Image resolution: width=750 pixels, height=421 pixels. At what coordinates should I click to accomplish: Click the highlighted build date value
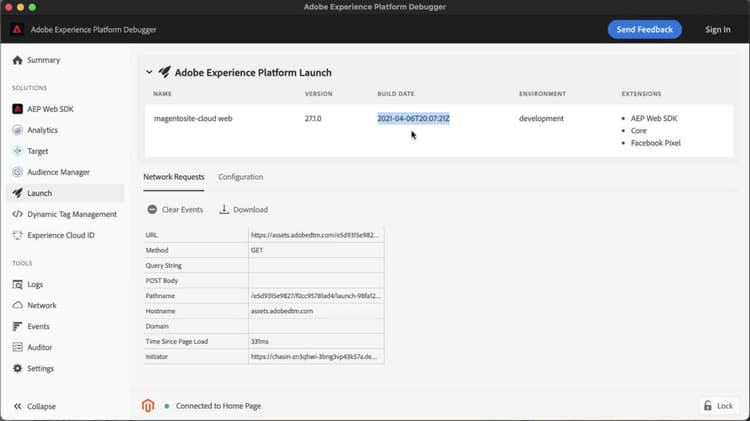[413, 118]
